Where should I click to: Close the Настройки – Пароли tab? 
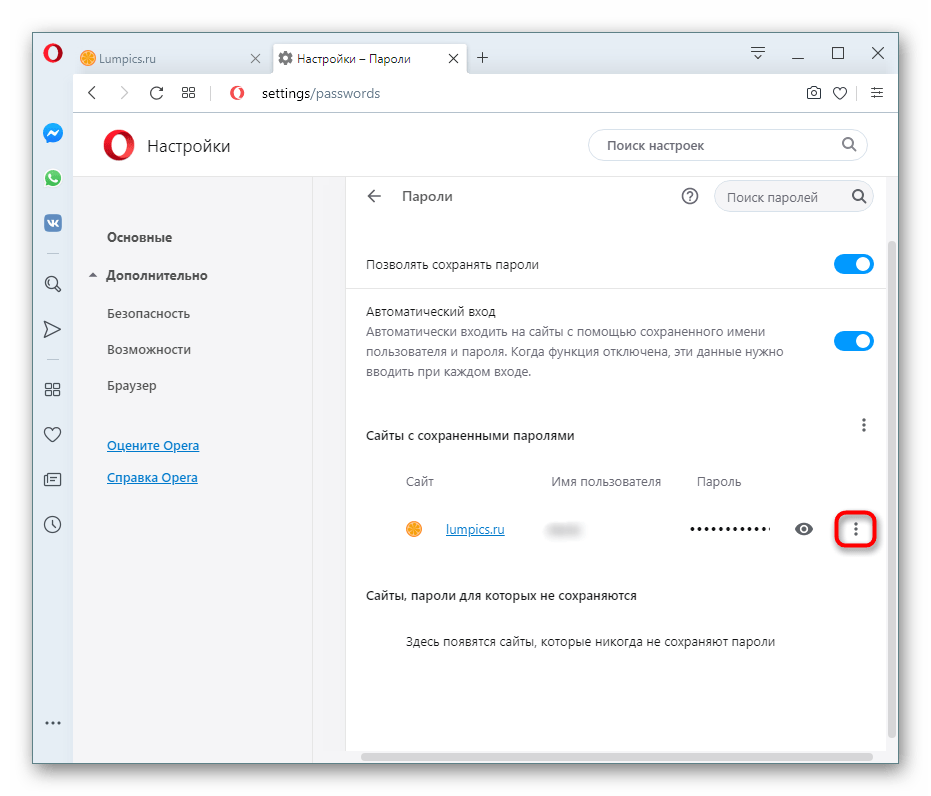click(x=453, y=58)
